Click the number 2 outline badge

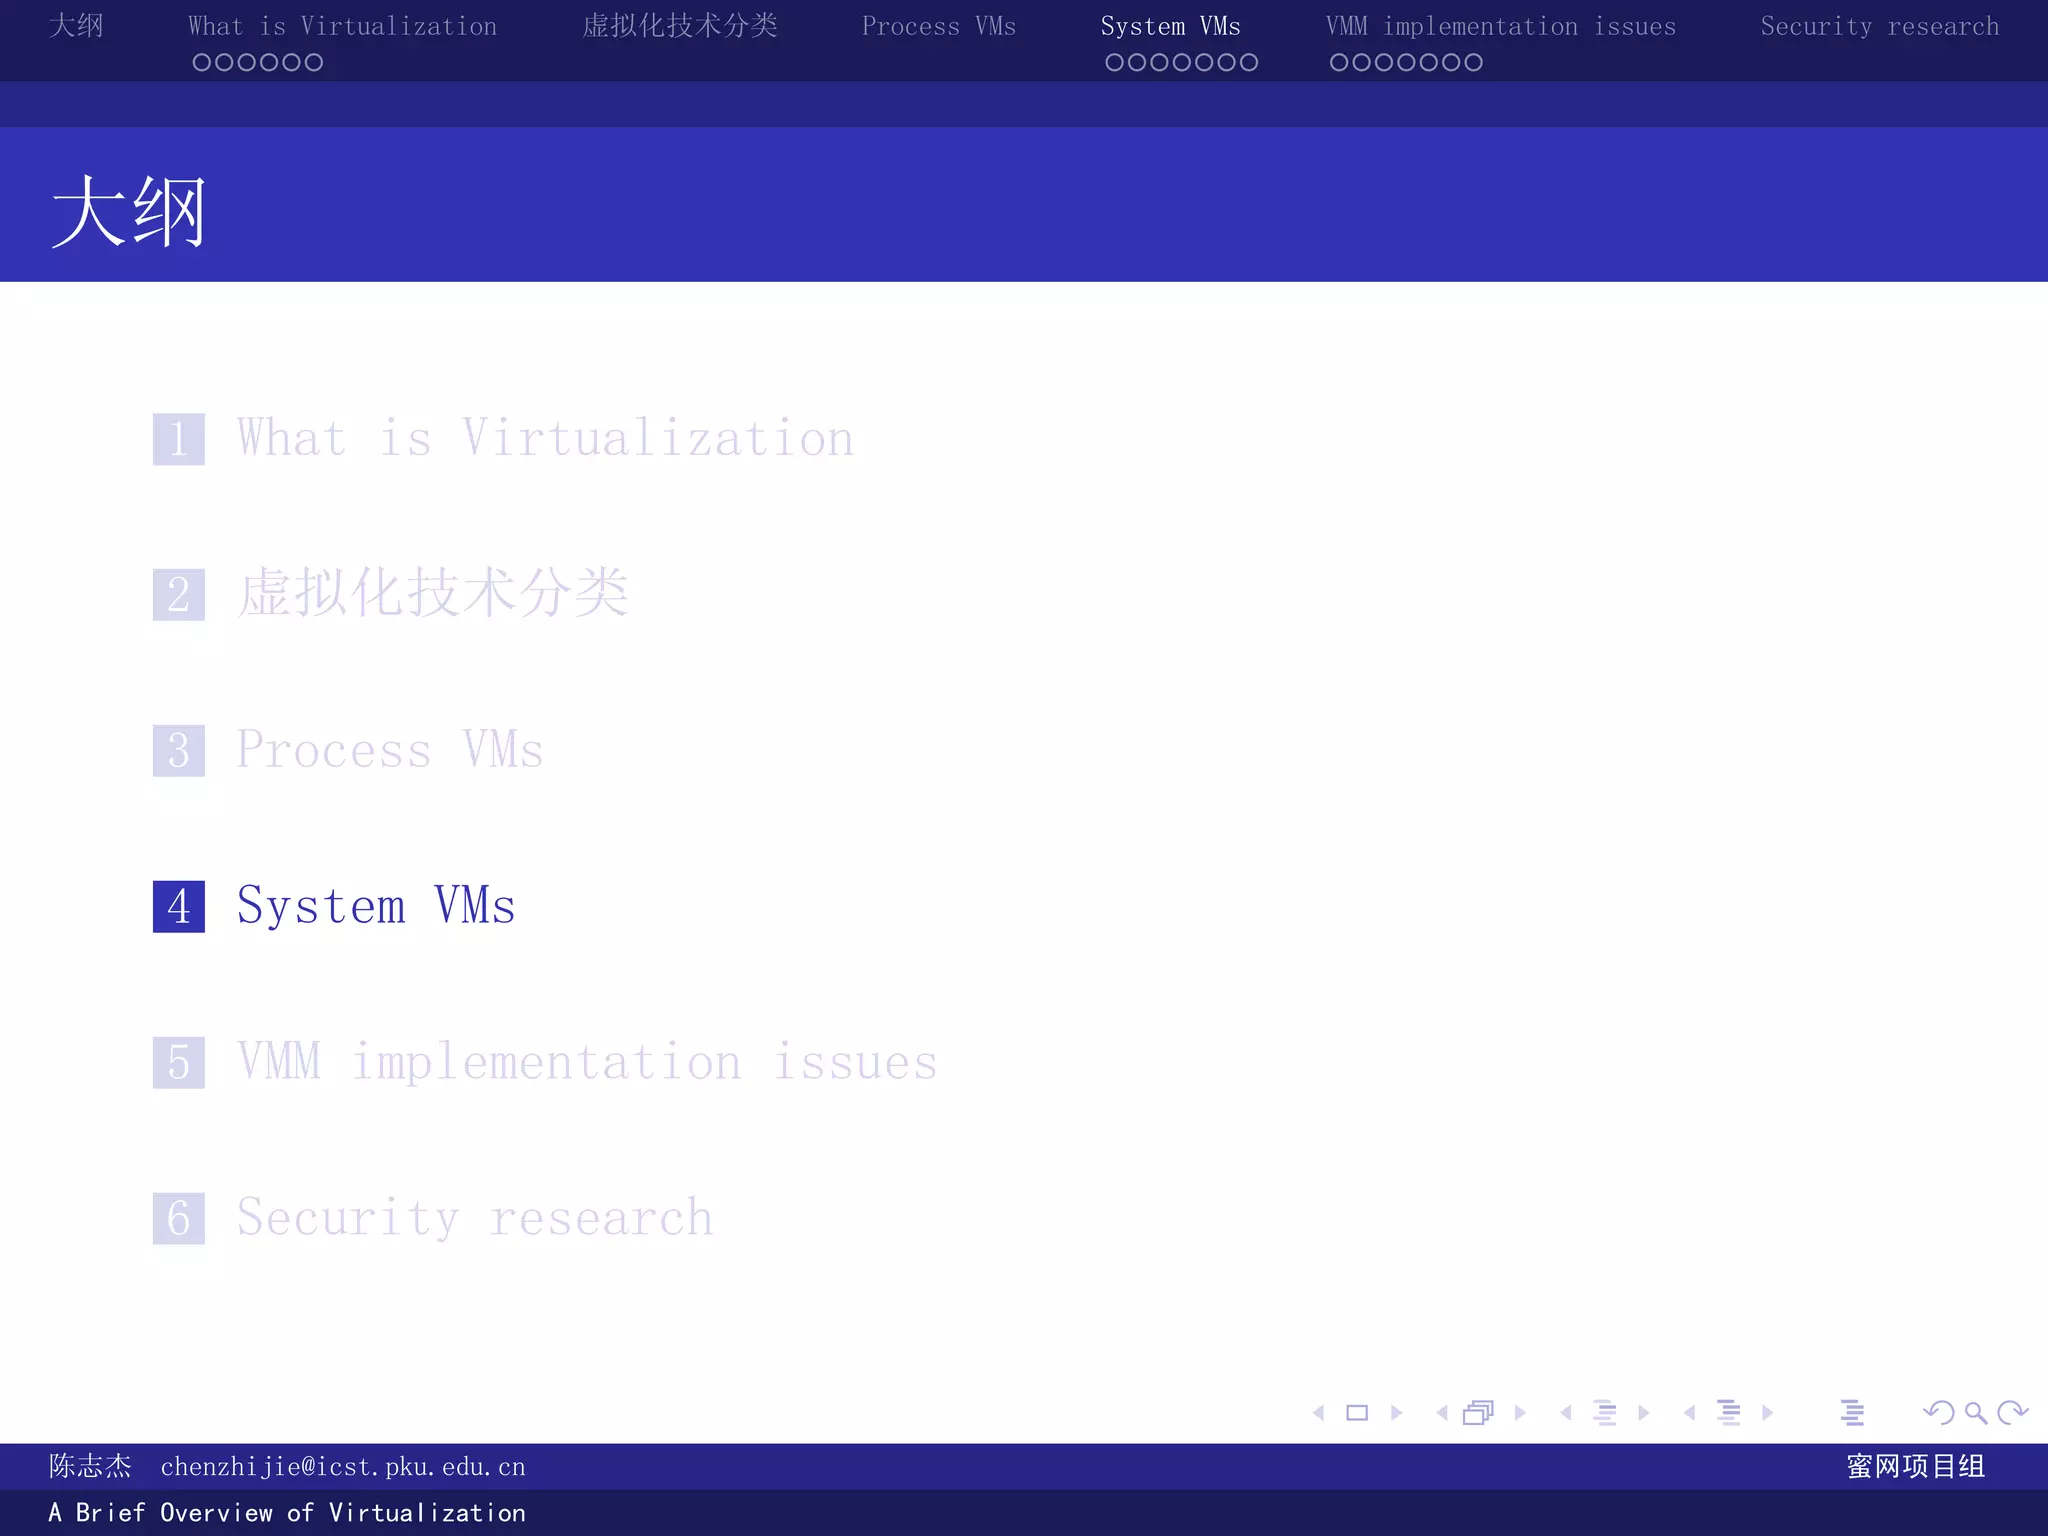[x=179, y=595]
